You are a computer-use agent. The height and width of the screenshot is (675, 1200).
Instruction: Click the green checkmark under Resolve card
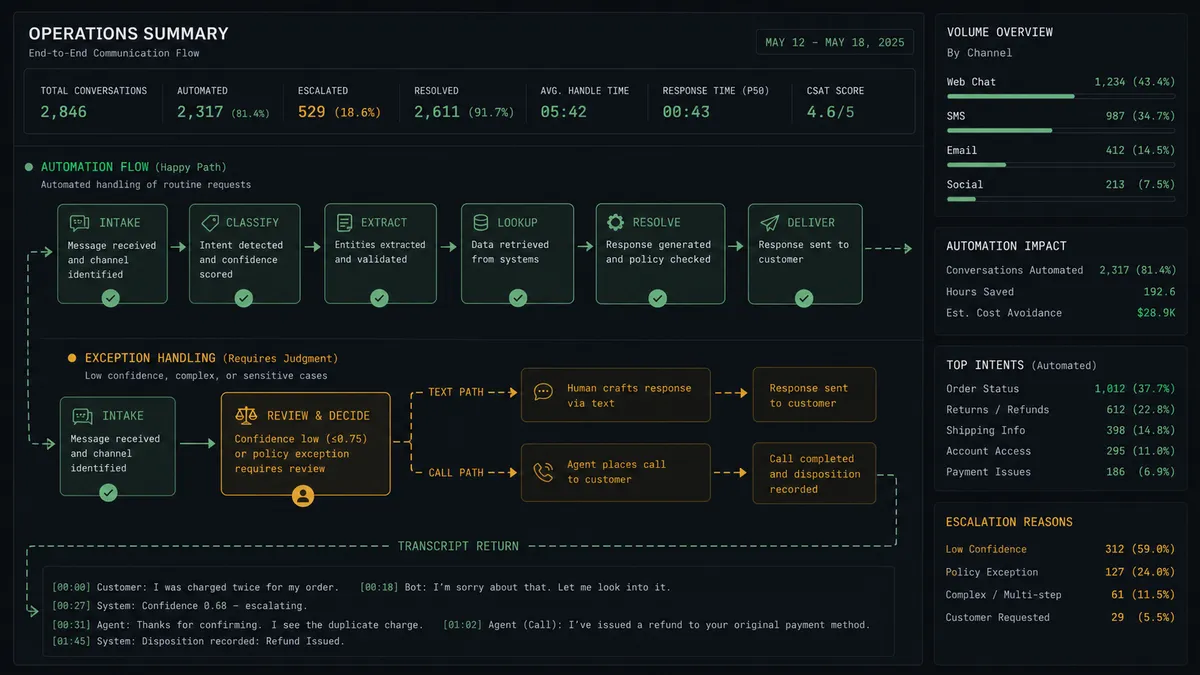pos(657,298)
